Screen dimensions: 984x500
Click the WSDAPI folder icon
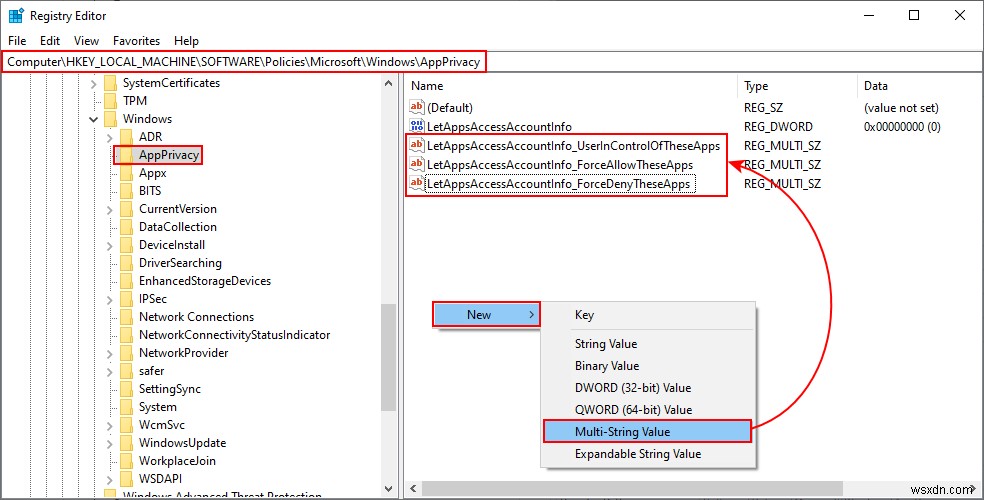pyautogui.click(x=127, y=479)
